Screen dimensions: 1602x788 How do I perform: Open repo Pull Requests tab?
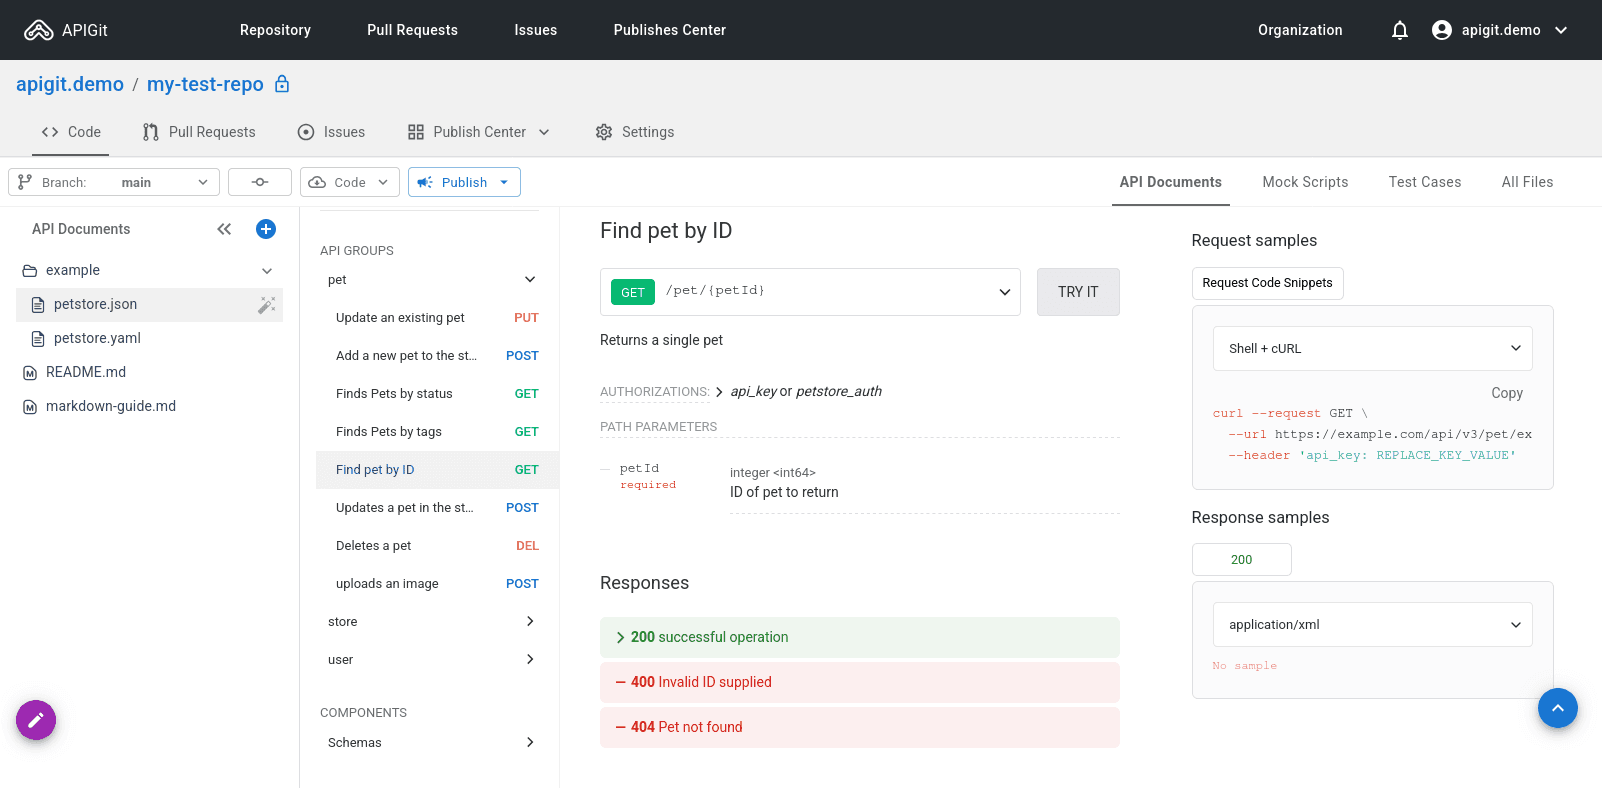199,132
